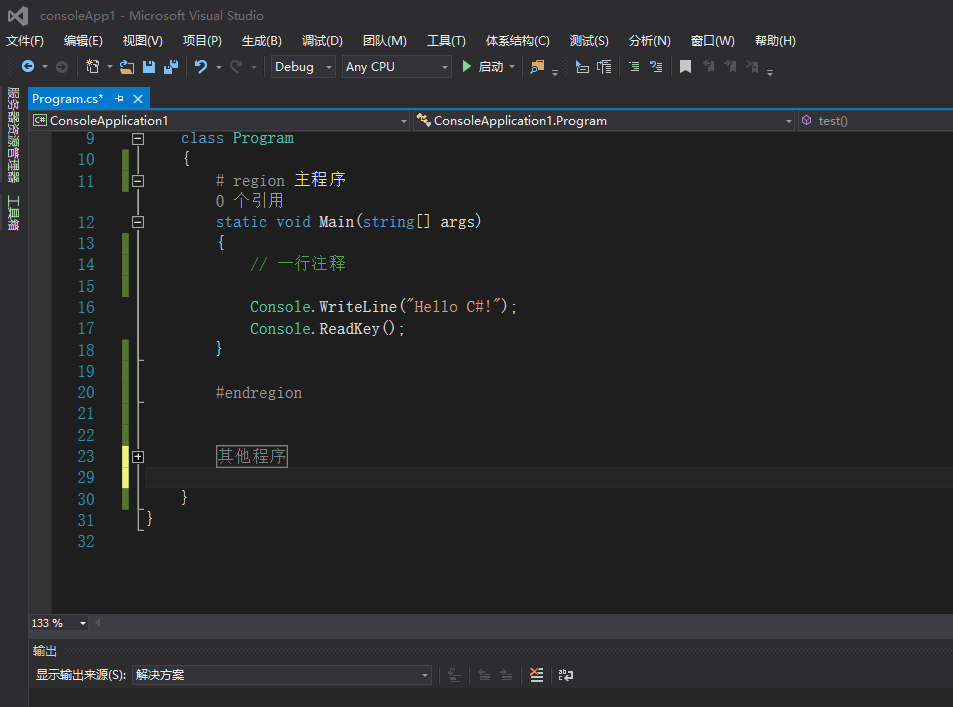Click the last icon before the indent icons

(x=604, y=66)
